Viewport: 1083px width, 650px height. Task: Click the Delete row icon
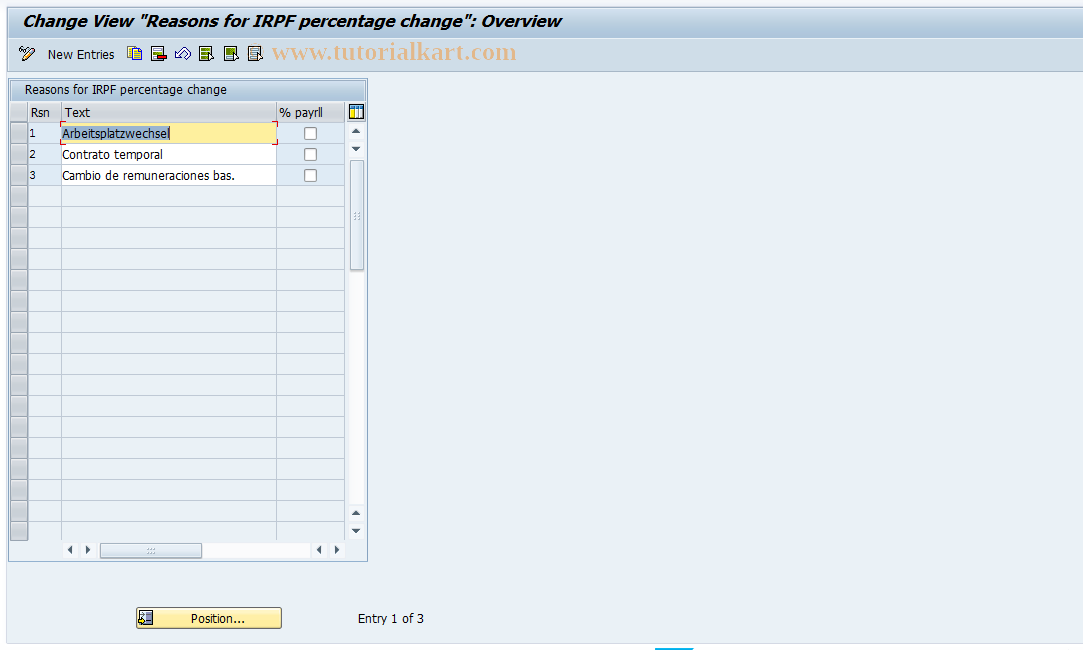[159, 53]
